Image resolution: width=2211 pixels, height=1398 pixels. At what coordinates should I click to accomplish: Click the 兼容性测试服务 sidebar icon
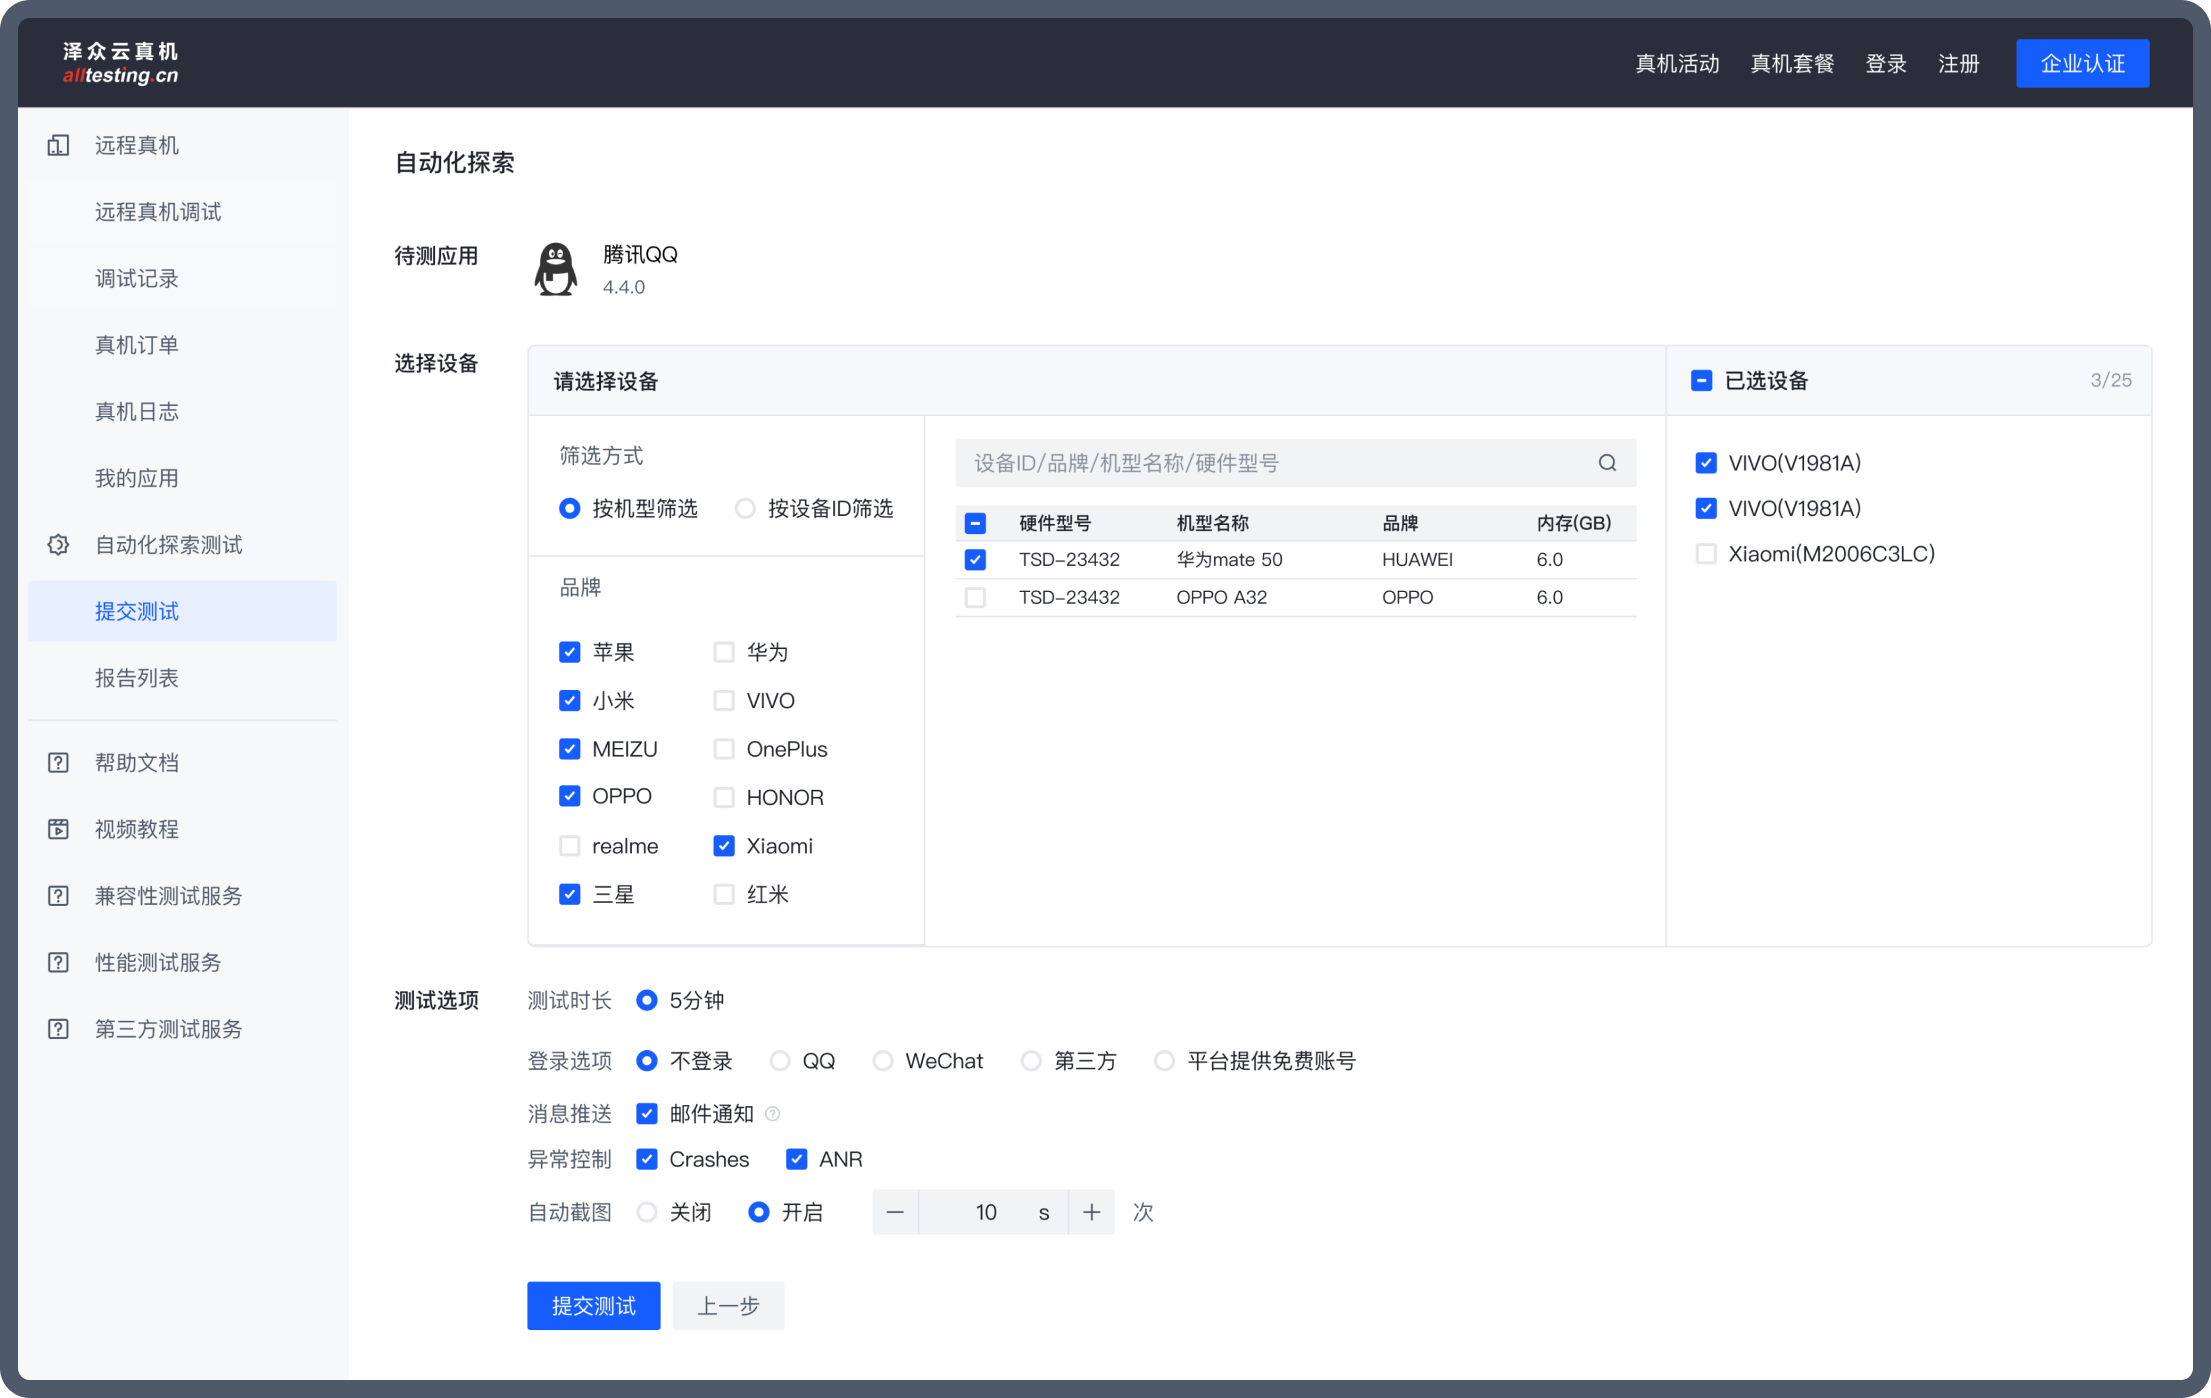[x=58, y=896]
